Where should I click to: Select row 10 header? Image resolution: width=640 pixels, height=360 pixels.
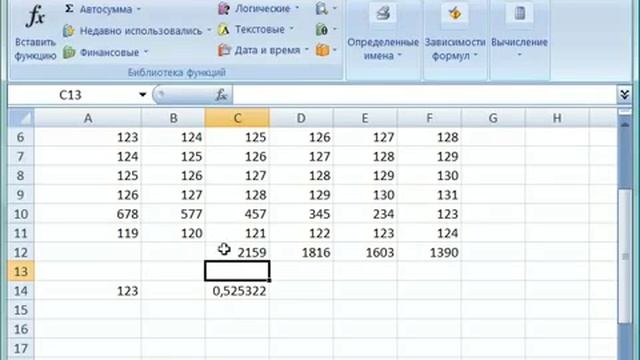pyautogui.click(x=21, y=214)
